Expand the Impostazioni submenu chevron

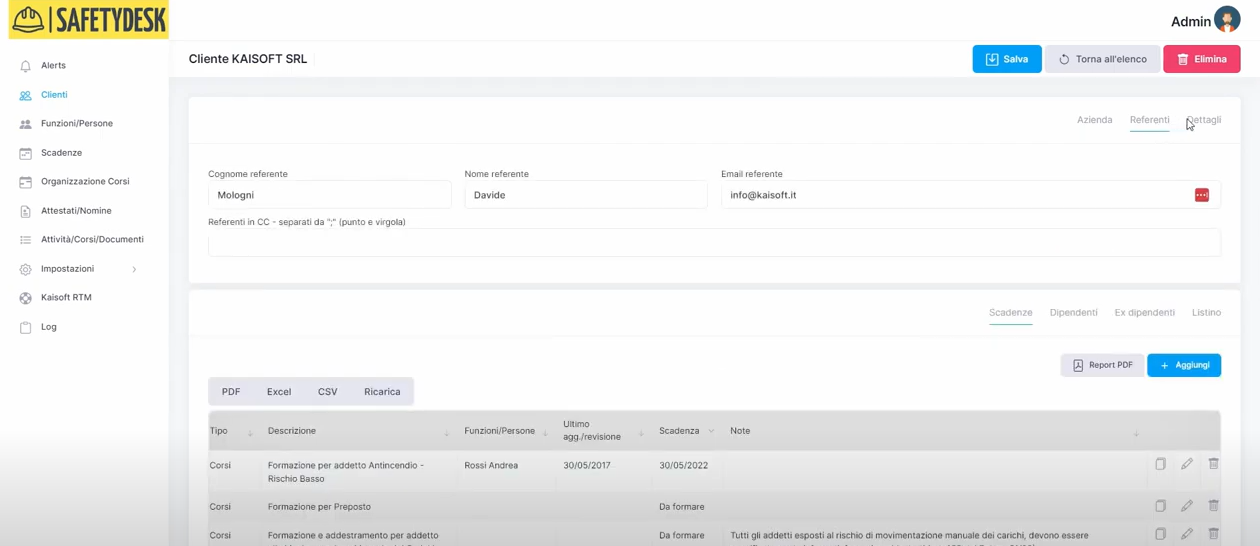click(x=134, y=269)
